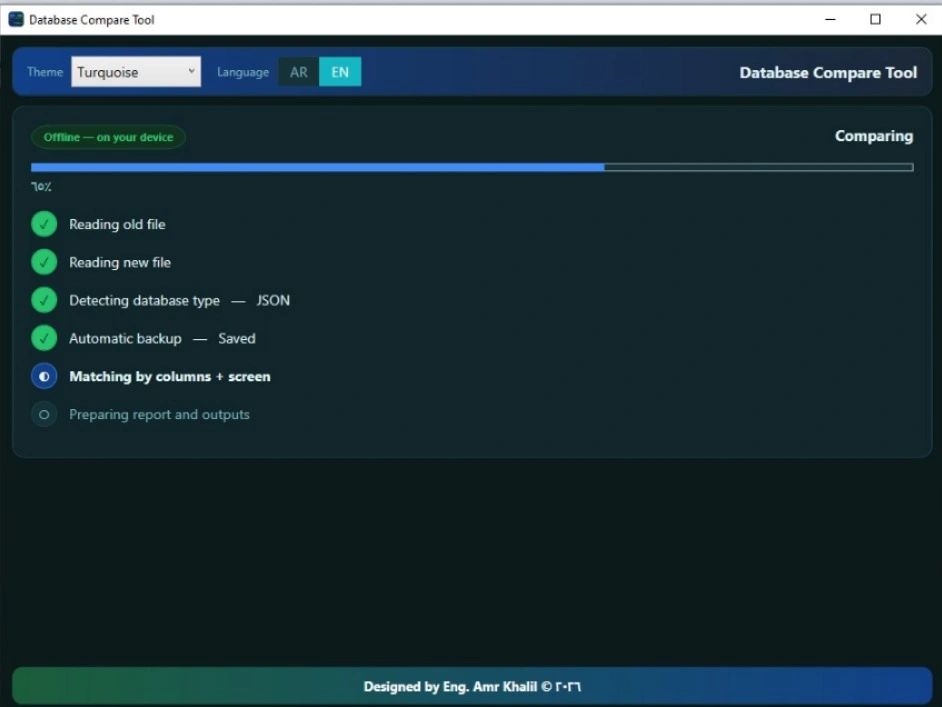942x707 pixels.
Task: Select the EN language button
Action: point(340,72)
